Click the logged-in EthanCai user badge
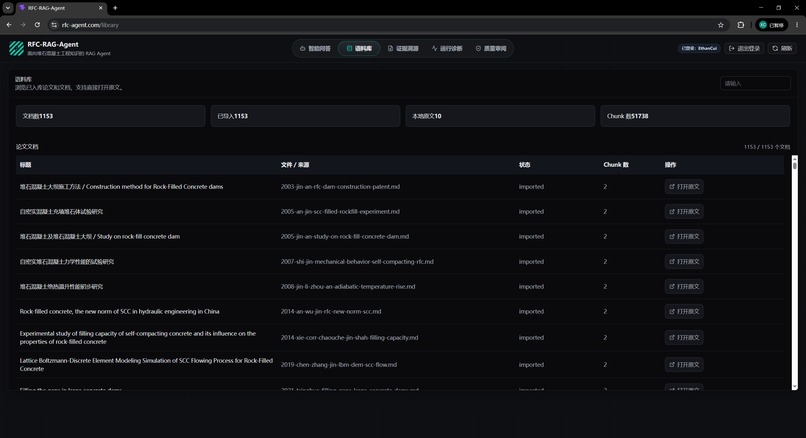 699,48
